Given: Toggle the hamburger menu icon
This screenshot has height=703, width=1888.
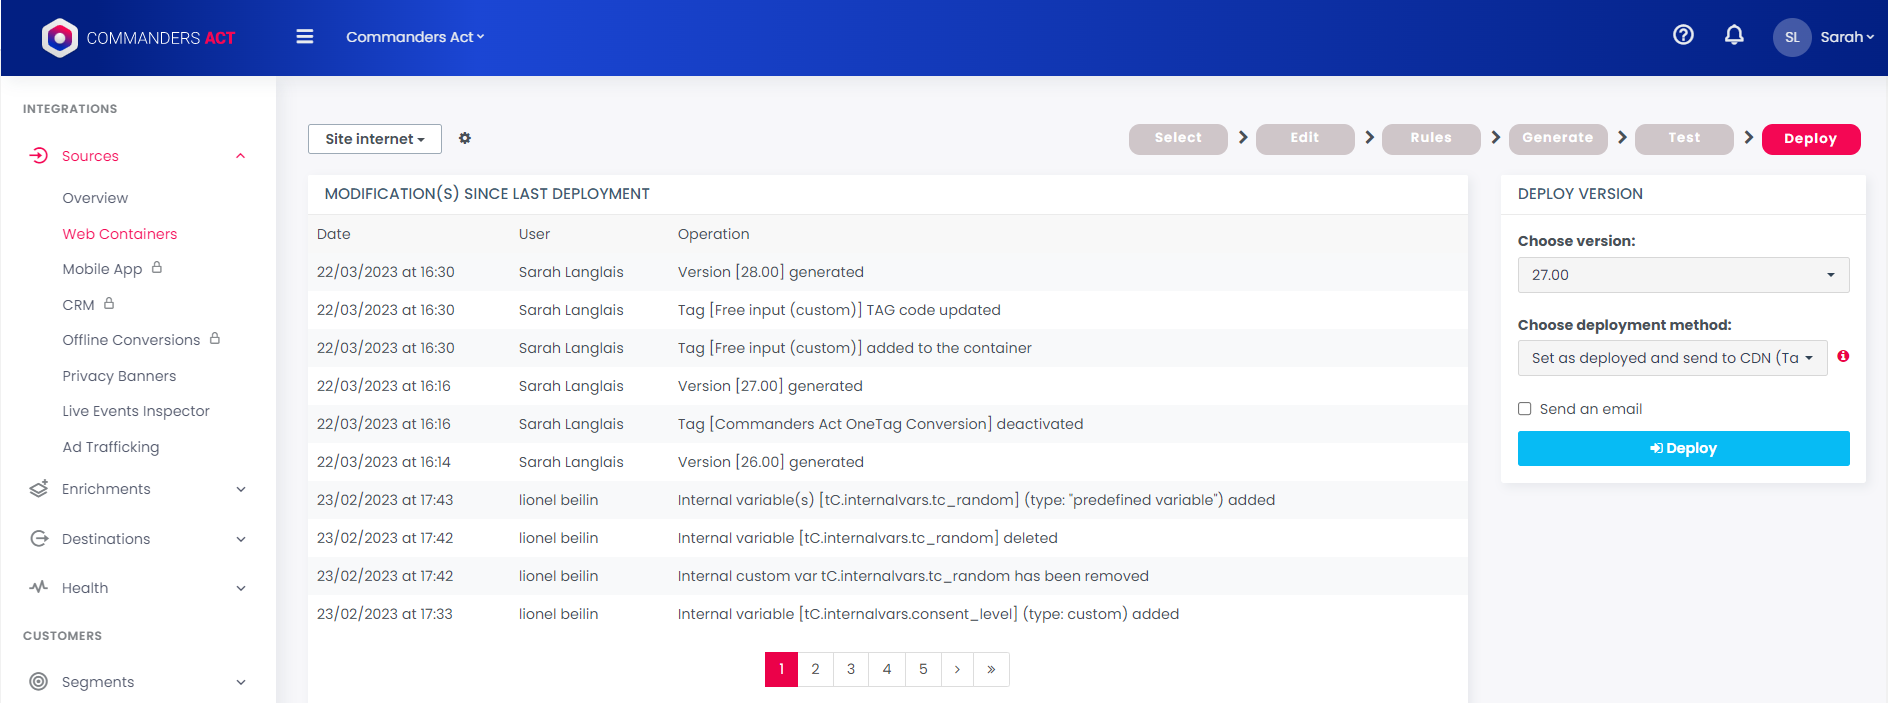Looking at the screenshot, I should pos(305,37).
